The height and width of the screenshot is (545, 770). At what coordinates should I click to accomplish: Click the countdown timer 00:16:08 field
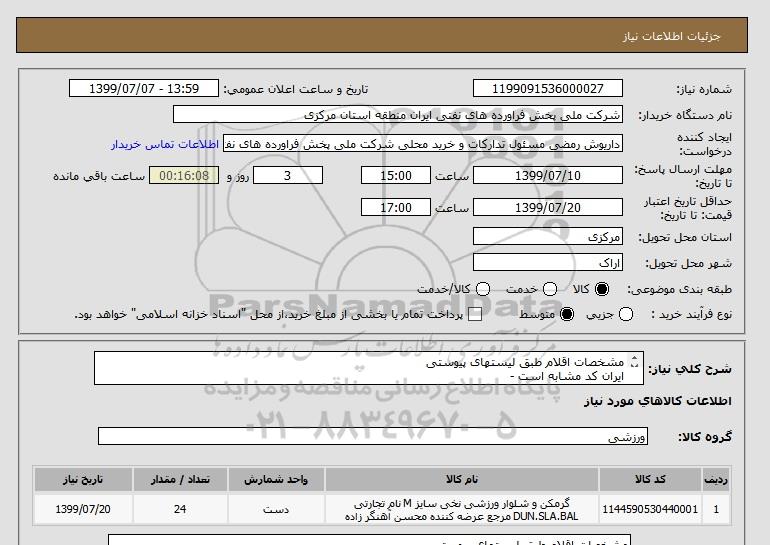[x=184, y=175]
